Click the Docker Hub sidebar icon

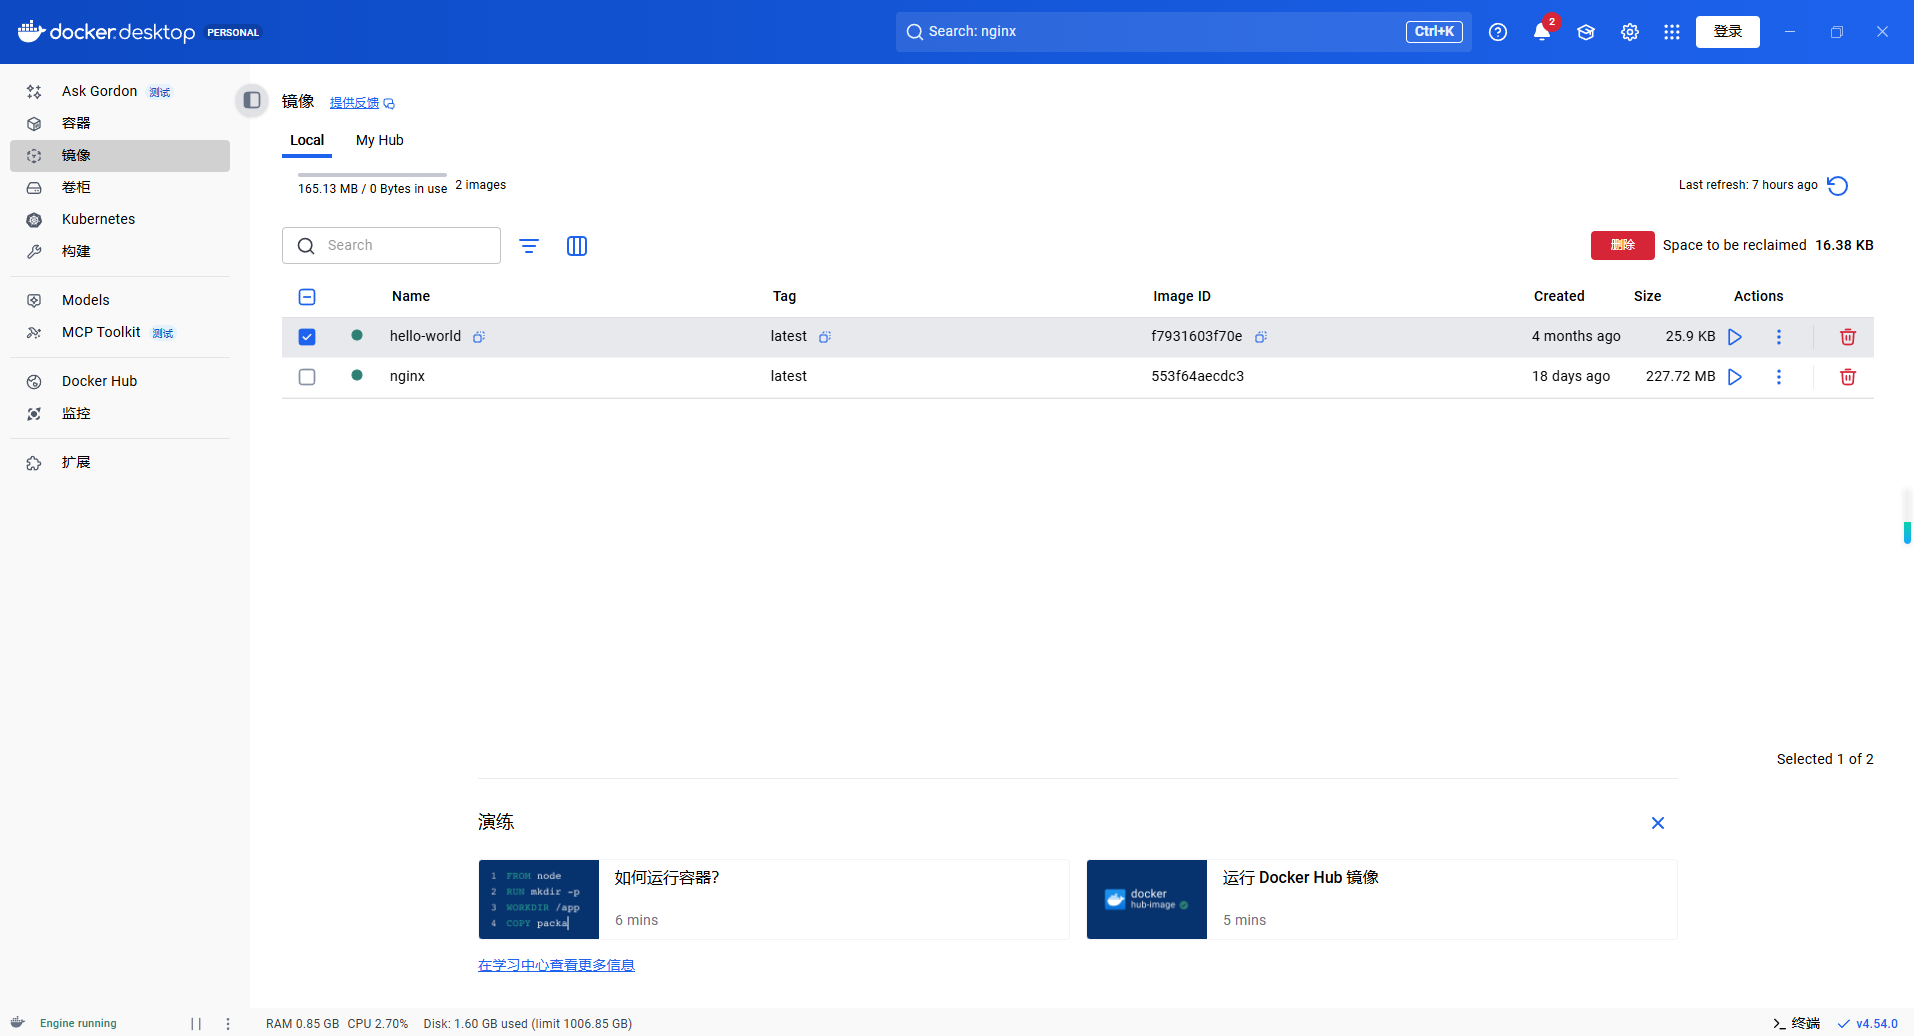[34, 382]
